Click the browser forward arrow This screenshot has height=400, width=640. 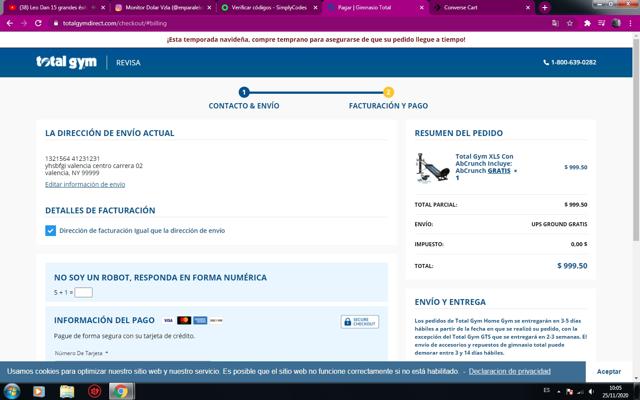[24, 23]
